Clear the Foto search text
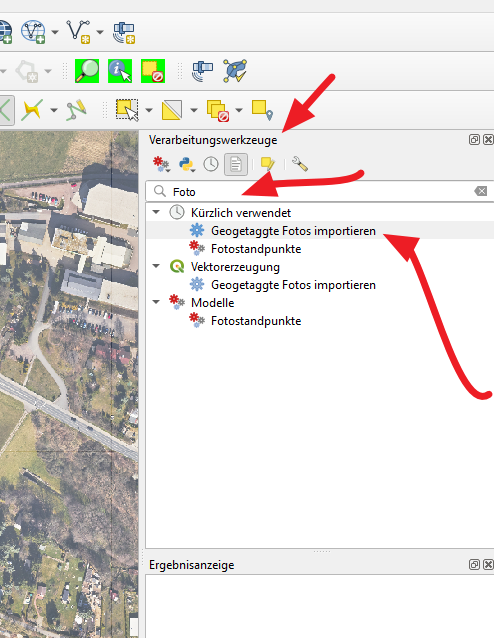This screenshot has height=638, width=494. (481, 191)
